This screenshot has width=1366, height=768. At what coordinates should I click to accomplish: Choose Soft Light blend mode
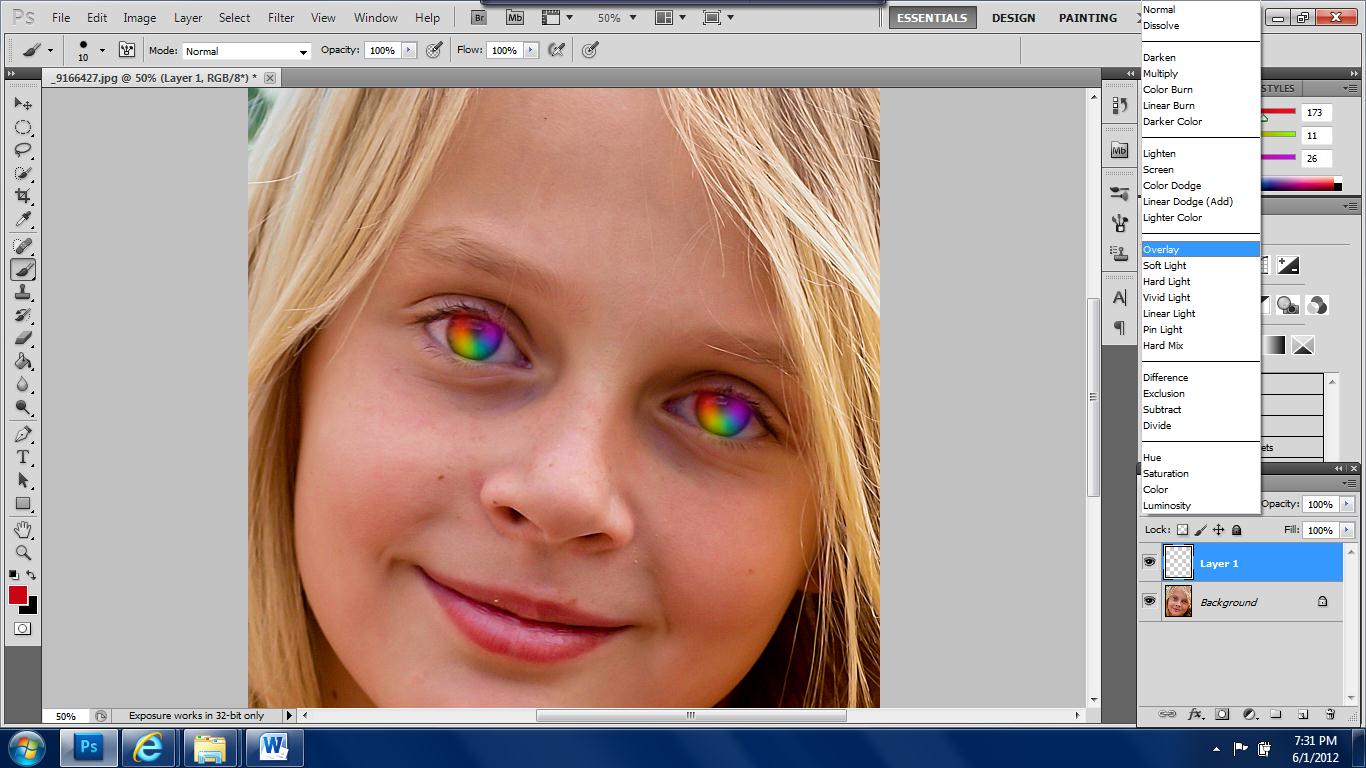[x=1200, y=265]
